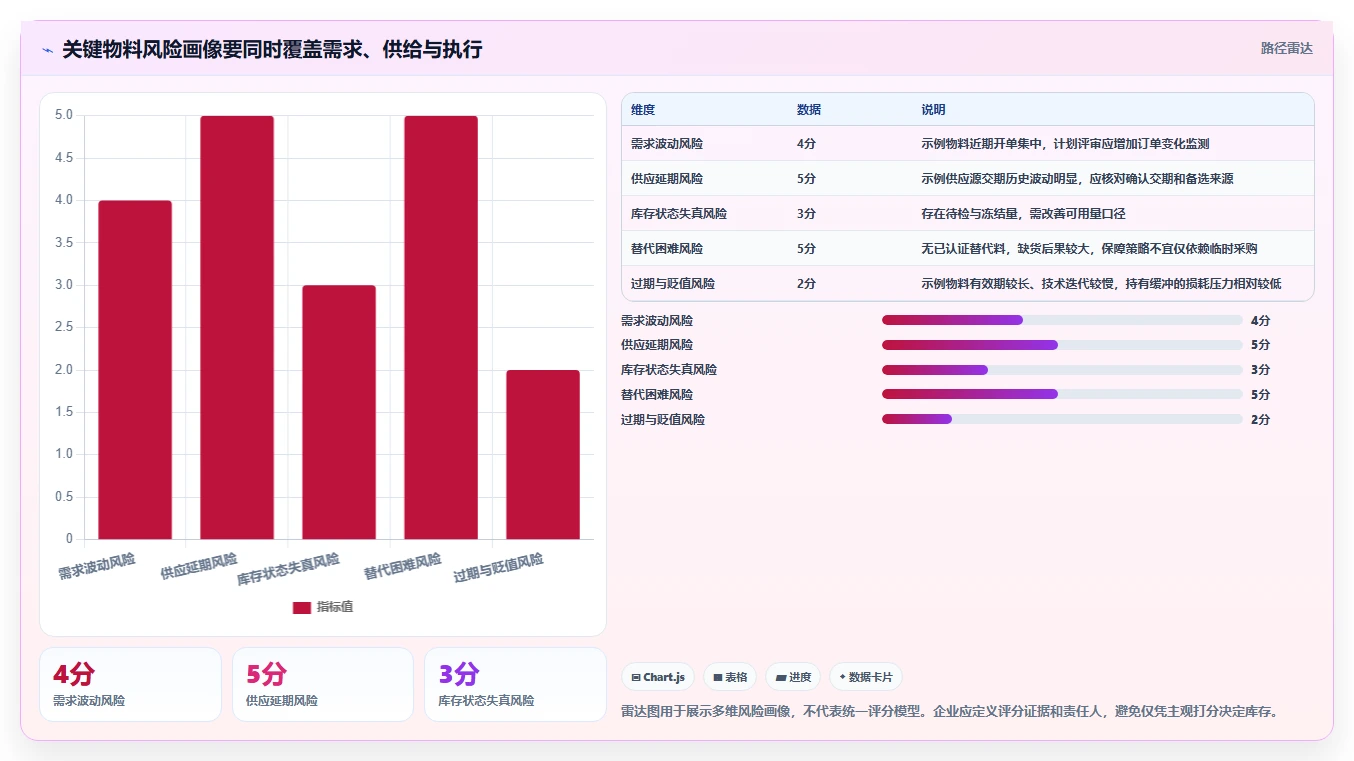Click the 供应延期风险 bar in chart

[237, 328]
